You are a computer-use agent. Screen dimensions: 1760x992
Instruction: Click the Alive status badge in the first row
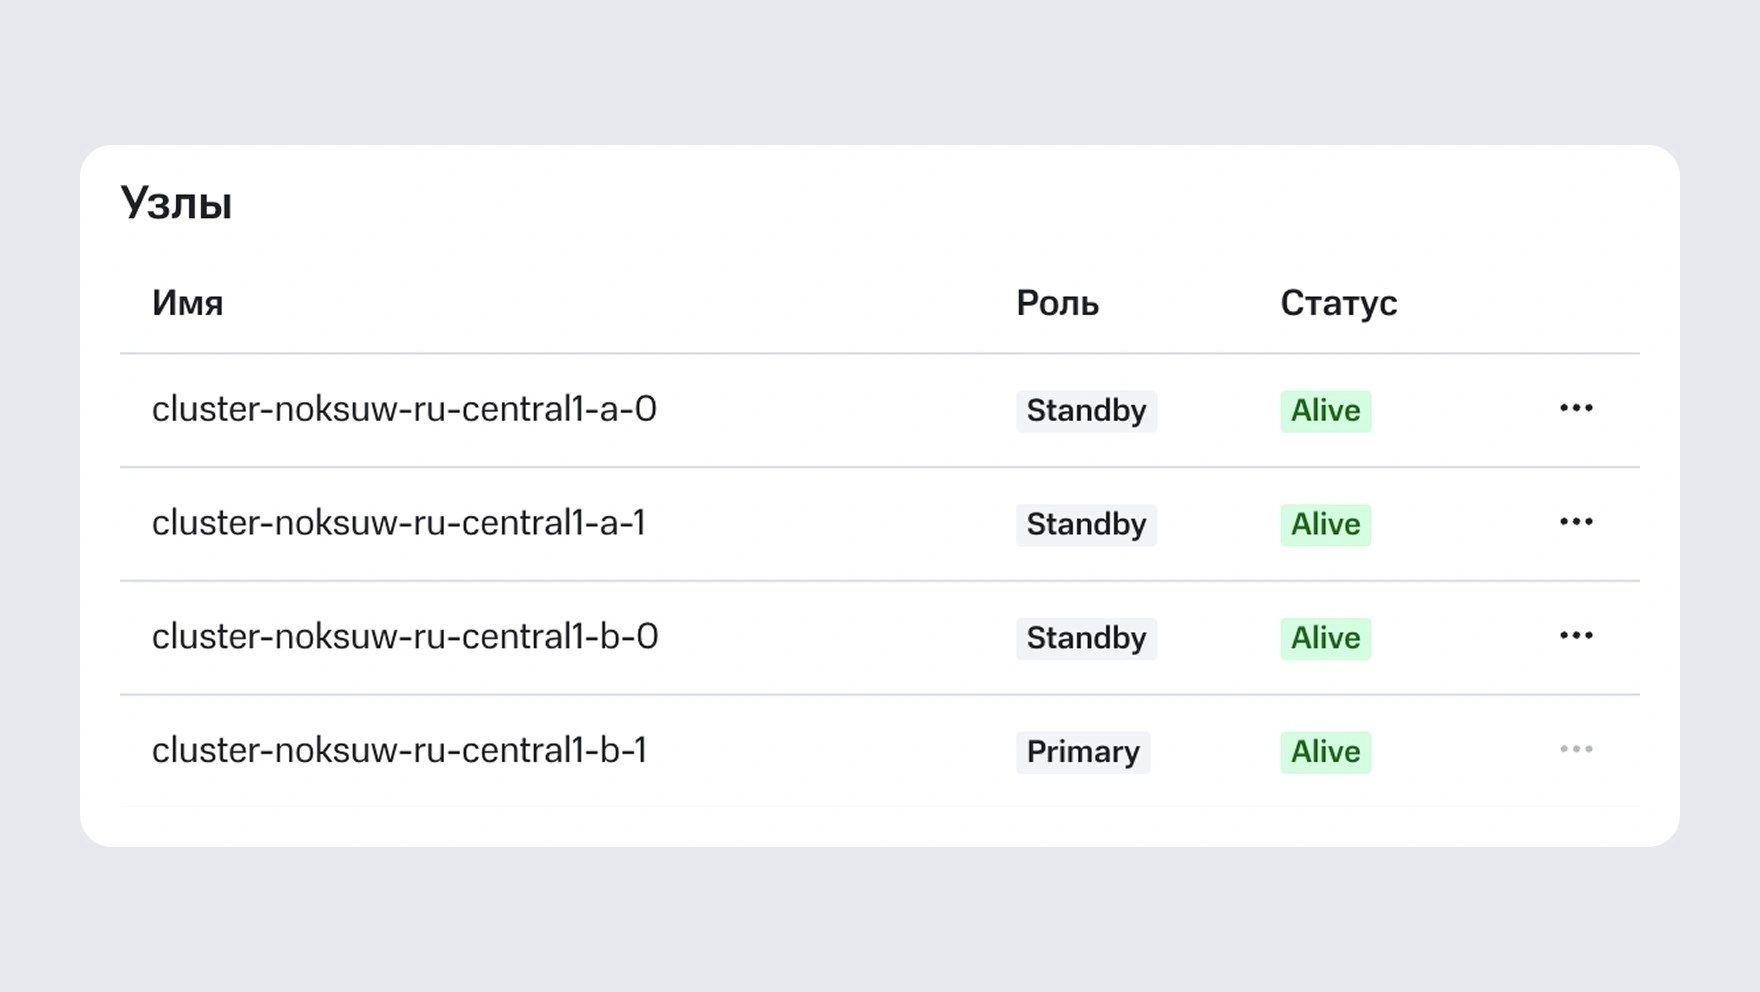tap(1325, 411)
